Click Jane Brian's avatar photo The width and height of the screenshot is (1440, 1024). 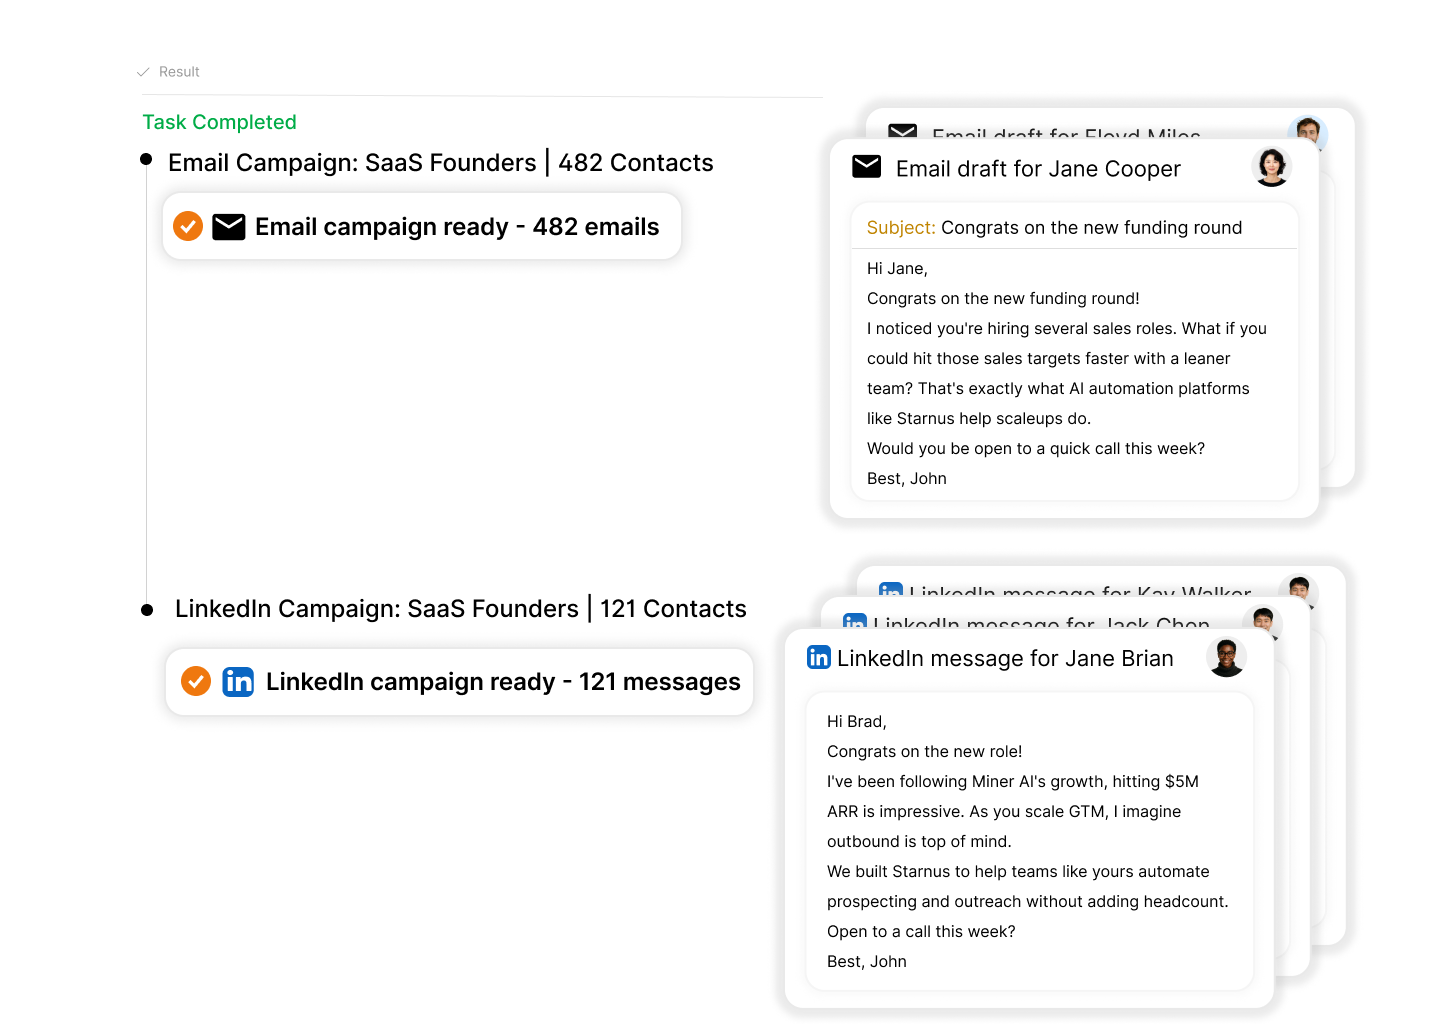click(x=1226, y=656)
